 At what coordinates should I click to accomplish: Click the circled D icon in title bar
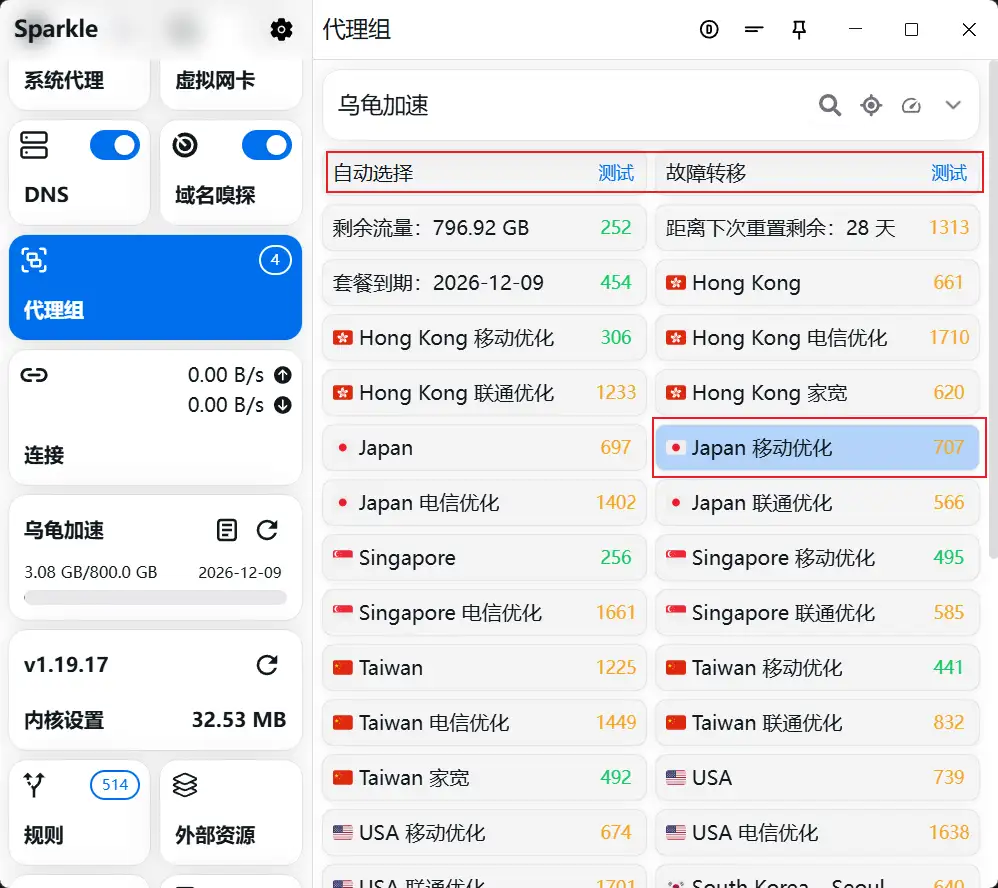coord(709,30)
